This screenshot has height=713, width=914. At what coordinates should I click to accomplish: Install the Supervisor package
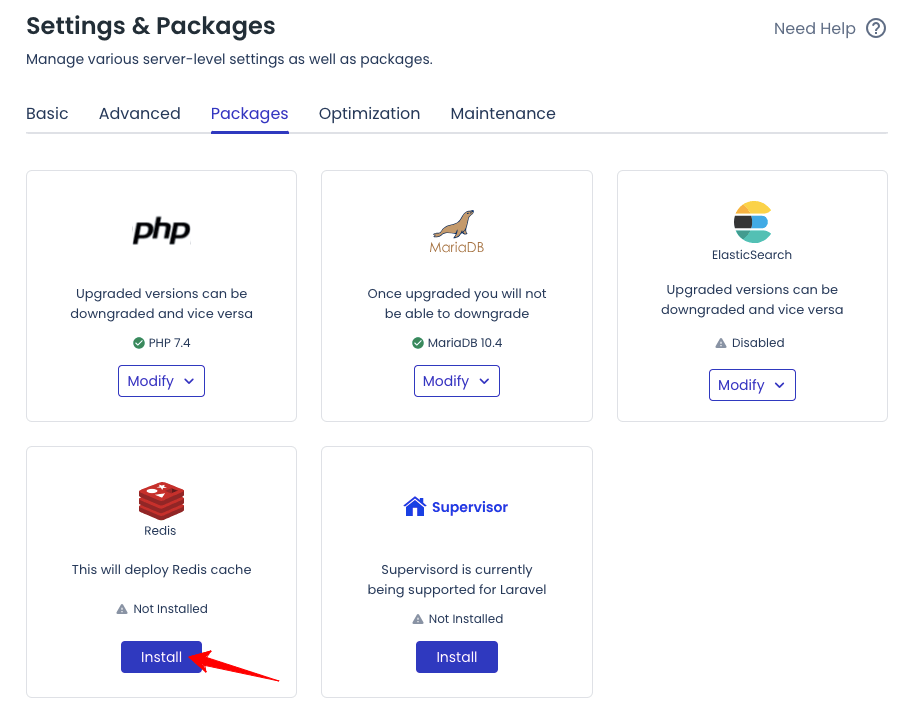click(x=456, y=657)
